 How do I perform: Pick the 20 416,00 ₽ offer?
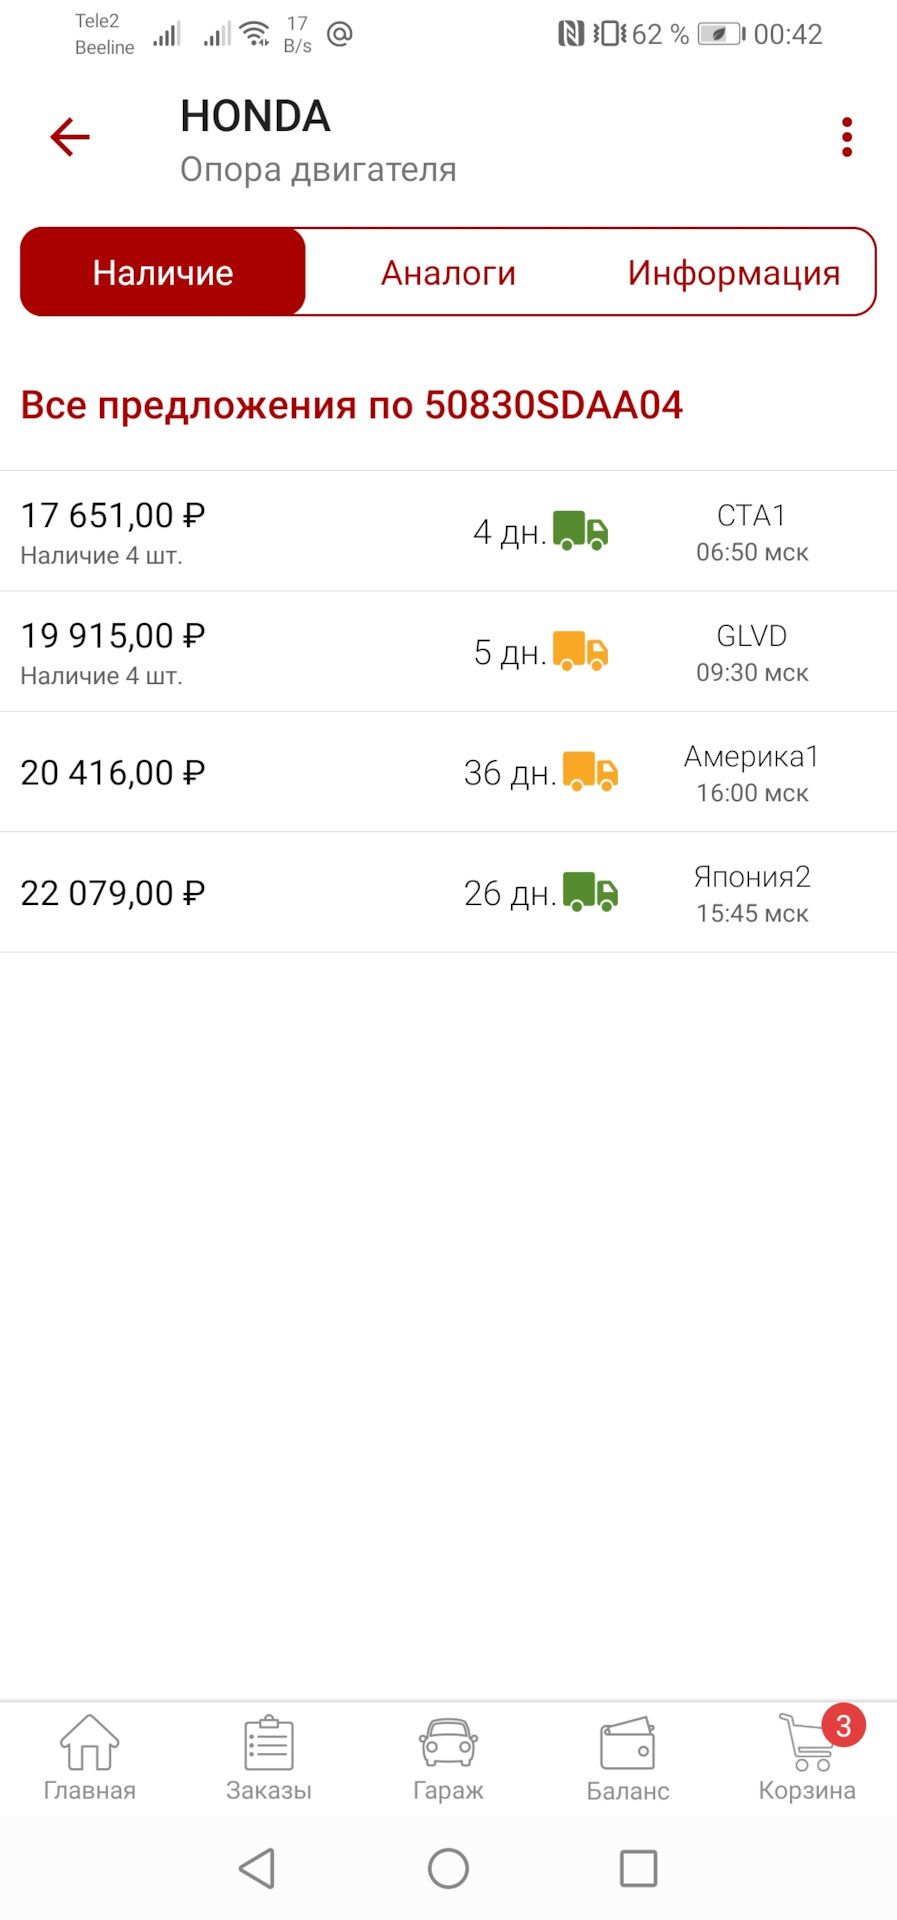click(x=113, y=772)
